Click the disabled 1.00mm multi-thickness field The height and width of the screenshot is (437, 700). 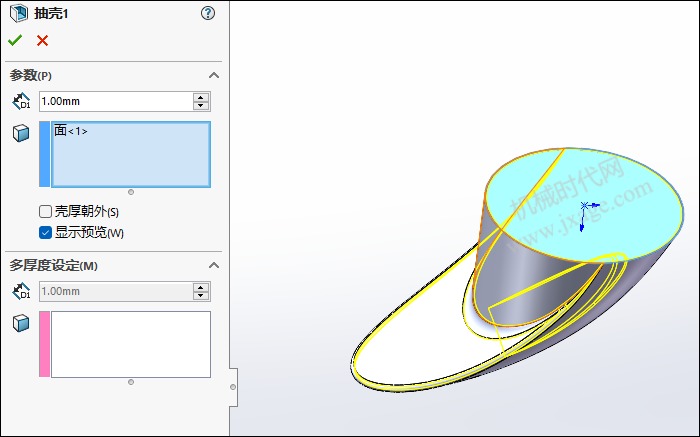(116, 291)
